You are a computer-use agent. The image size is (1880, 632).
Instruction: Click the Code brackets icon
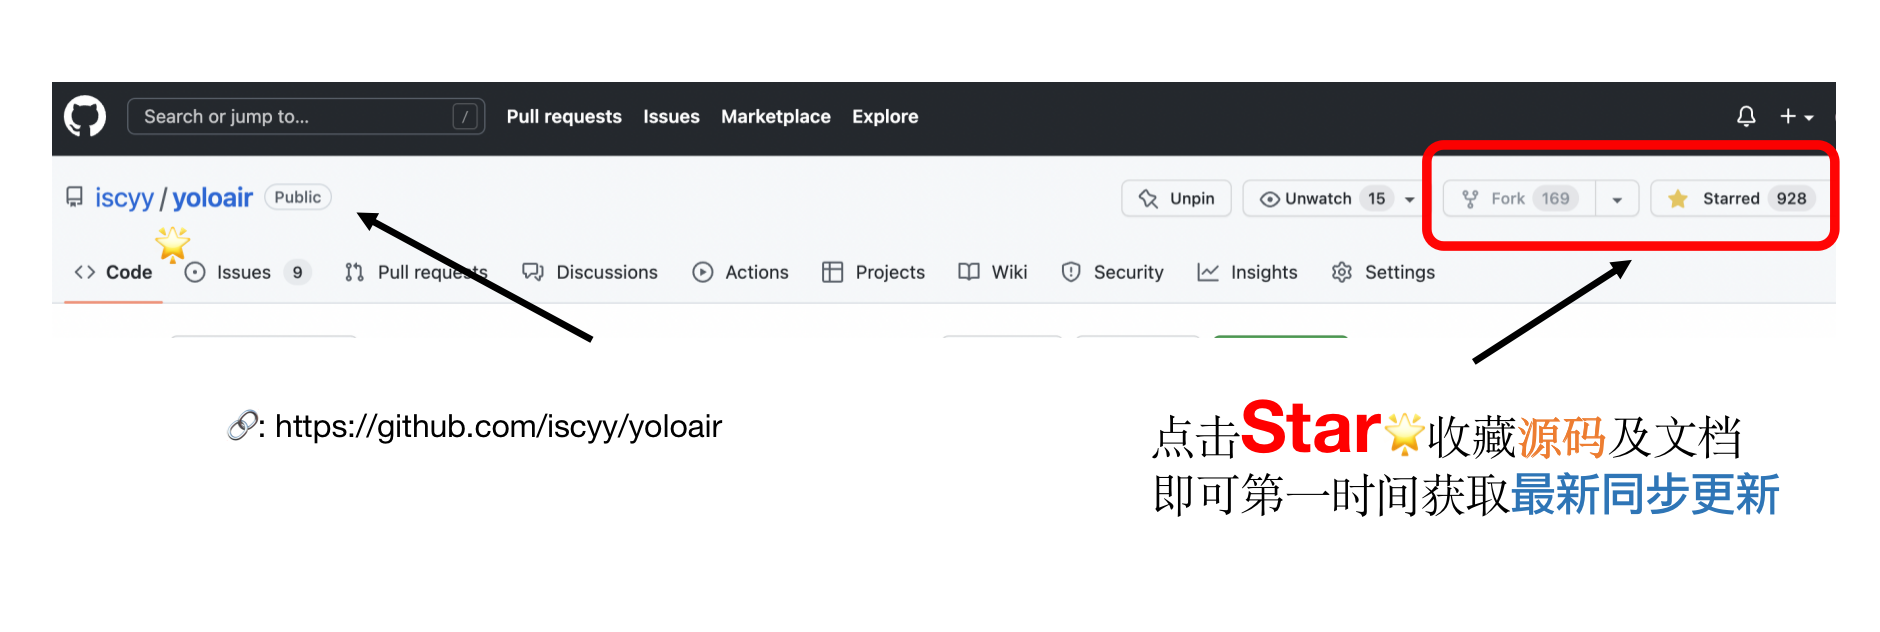[85, 272]
